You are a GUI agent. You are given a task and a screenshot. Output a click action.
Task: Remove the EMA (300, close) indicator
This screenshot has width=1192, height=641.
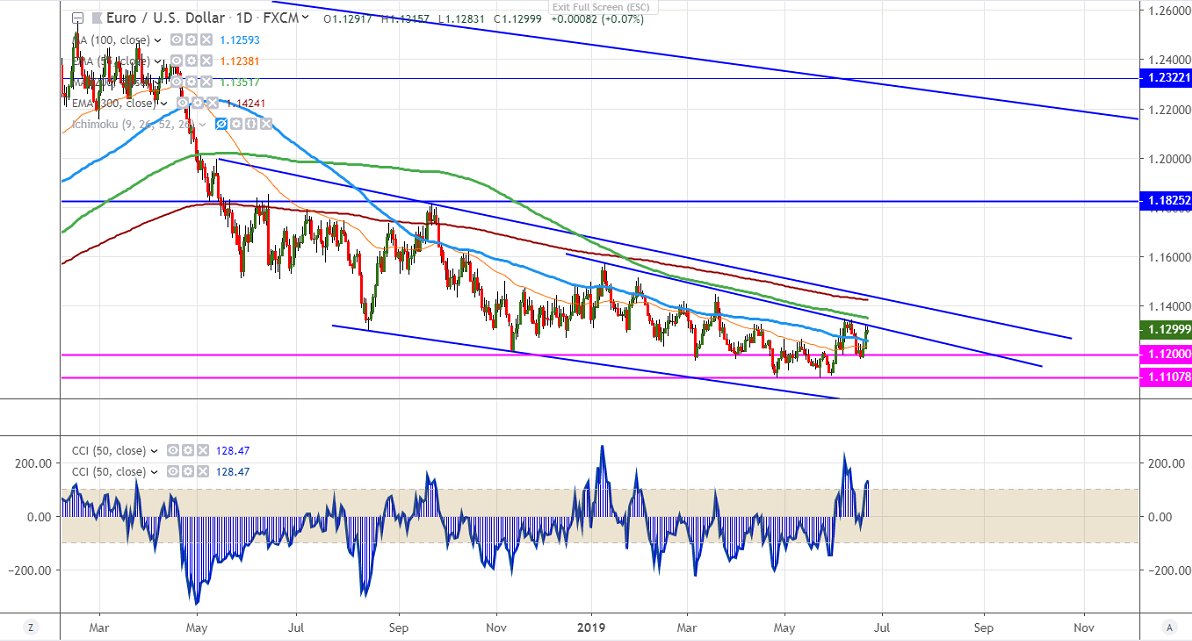point(212,103)
